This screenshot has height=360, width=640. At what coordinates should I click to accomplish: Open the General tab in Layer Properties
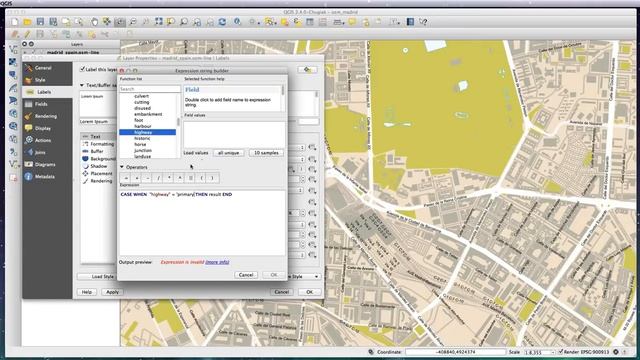tap(47, 68)
